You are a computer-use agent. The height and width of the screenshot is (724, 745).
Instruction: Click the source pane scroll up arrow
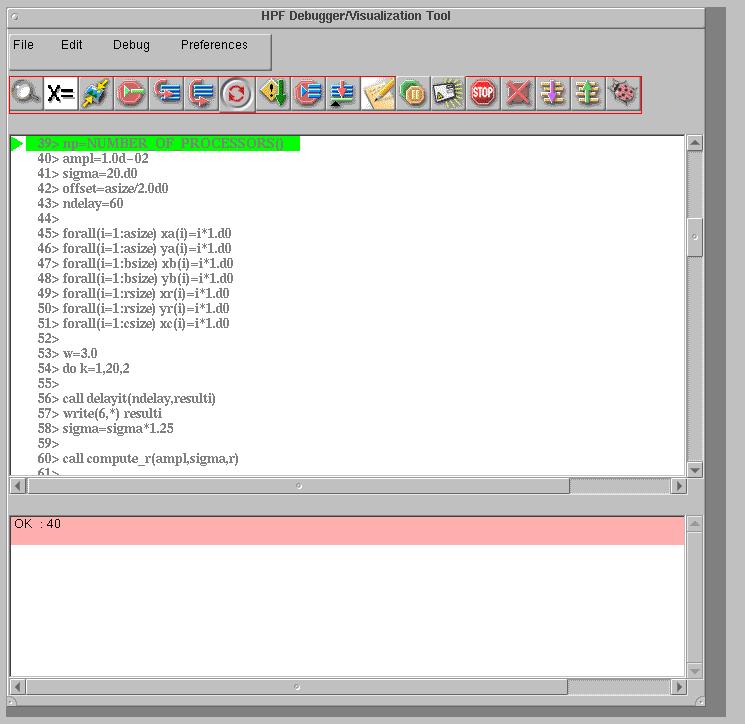click(x=695, y=143)
